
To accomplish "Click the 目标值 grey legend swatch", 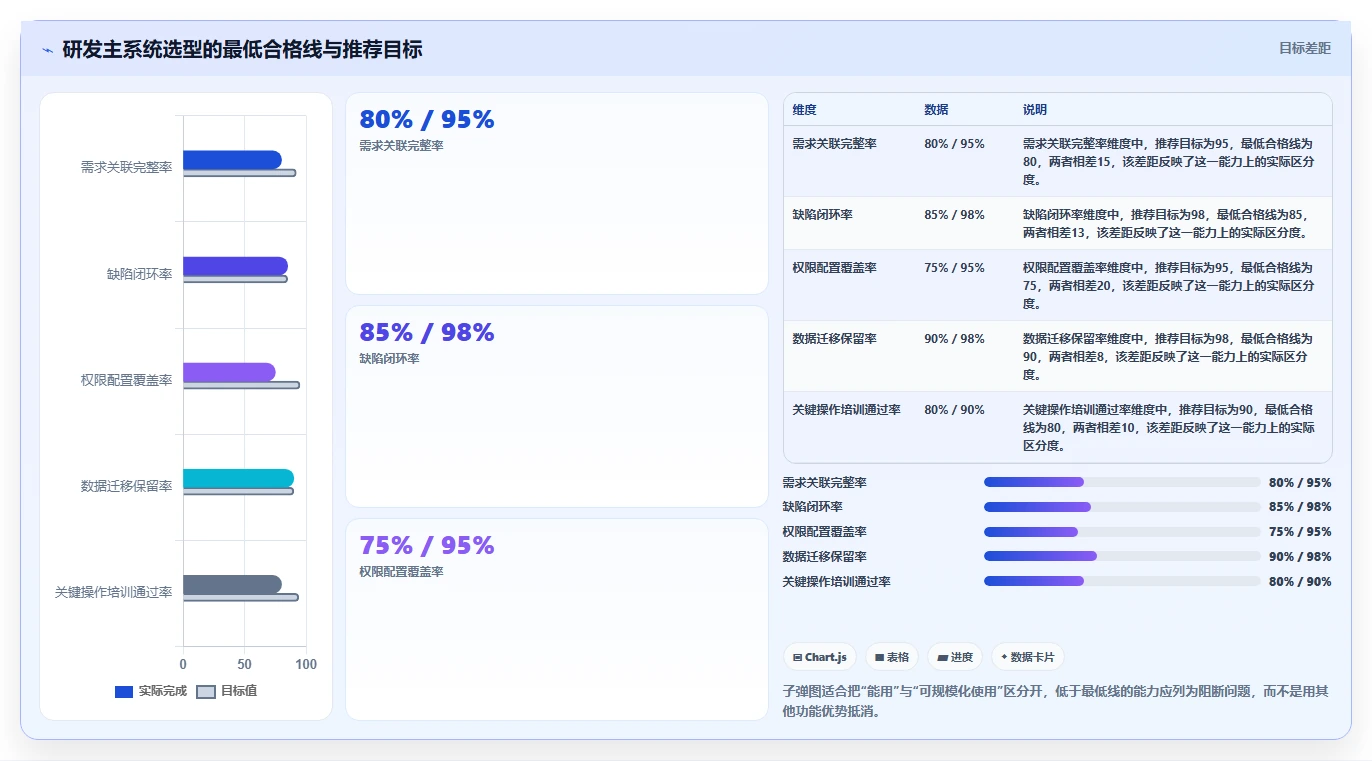I will tap(206, 692).
